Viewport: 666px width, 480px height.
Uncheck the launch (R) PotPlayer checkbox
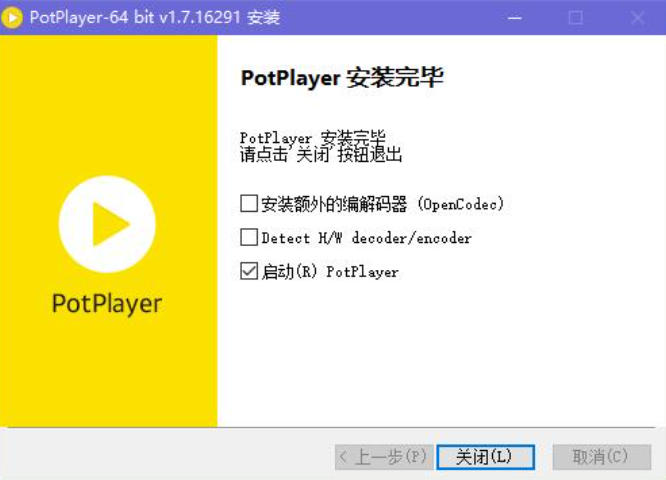pos(249,271)
